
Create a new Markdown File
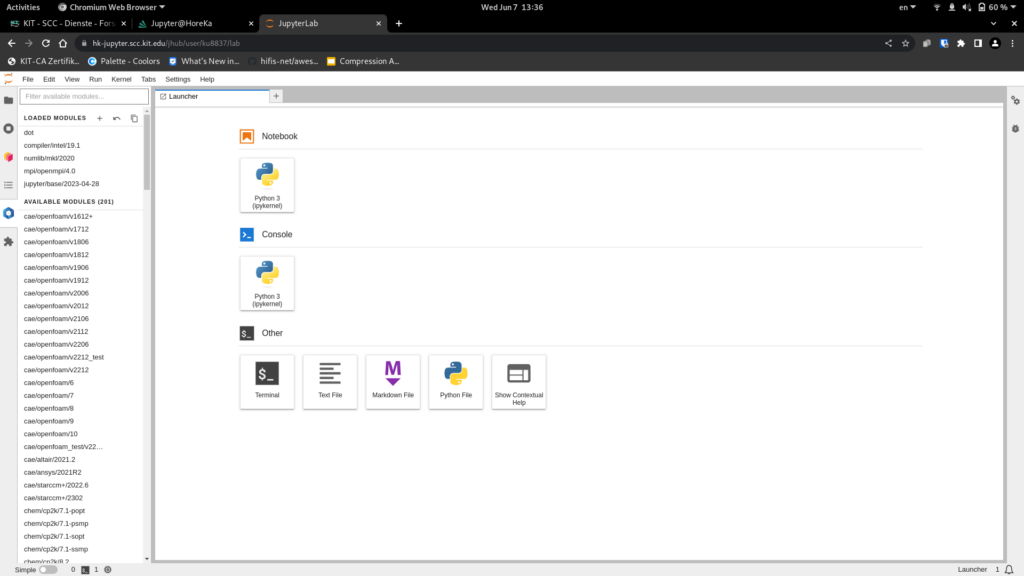tap(393, 381)
